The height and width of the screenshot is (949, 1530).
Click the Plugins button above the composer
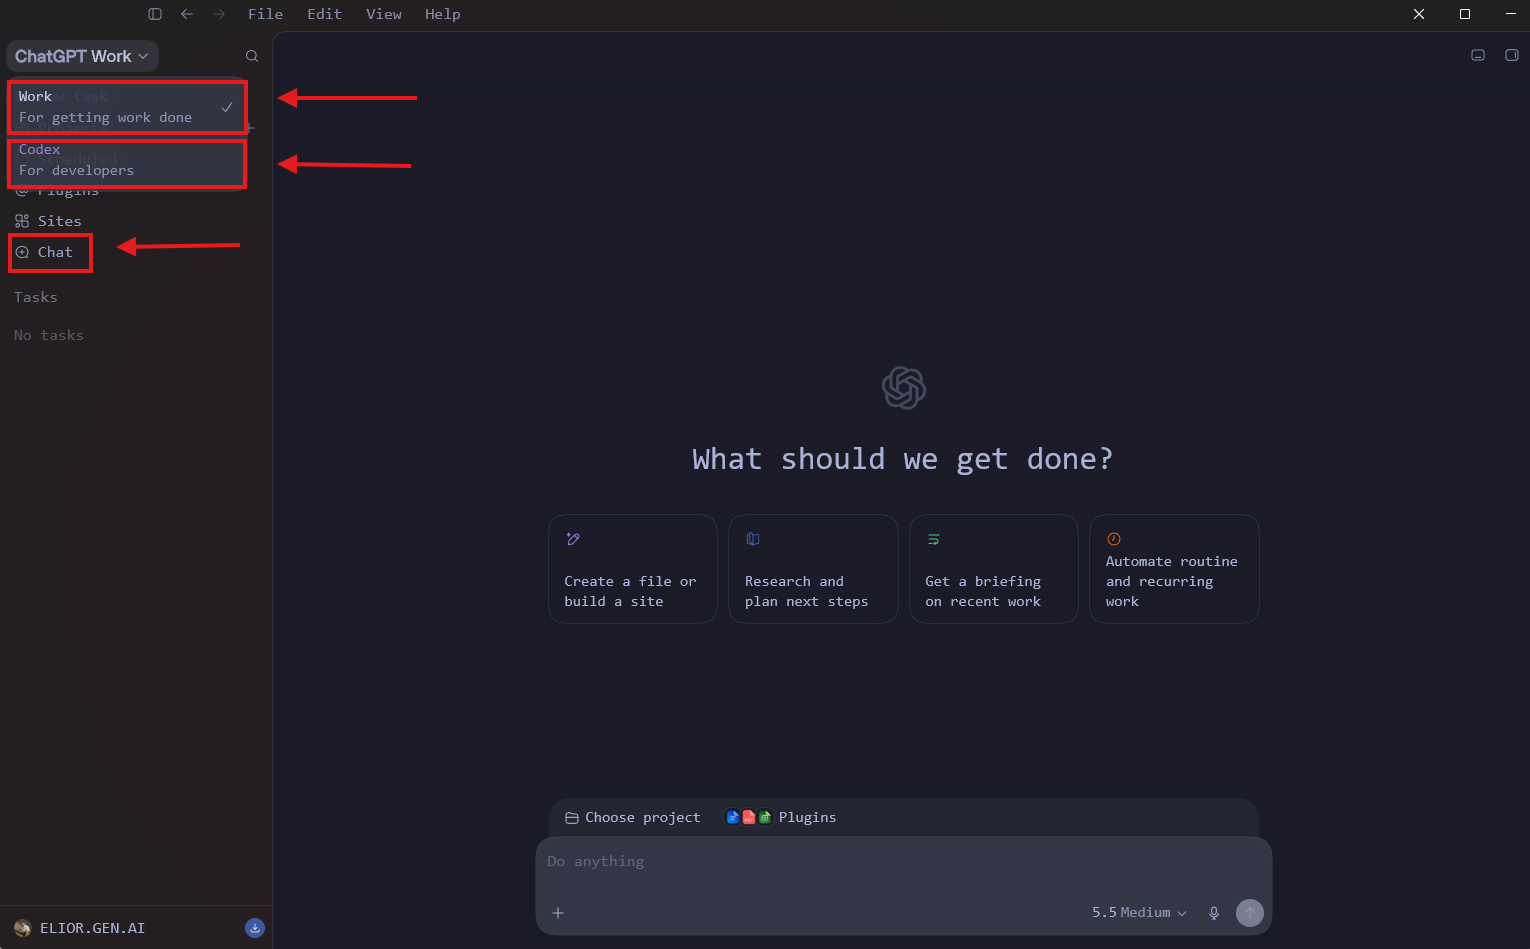[x=781, y=817]
